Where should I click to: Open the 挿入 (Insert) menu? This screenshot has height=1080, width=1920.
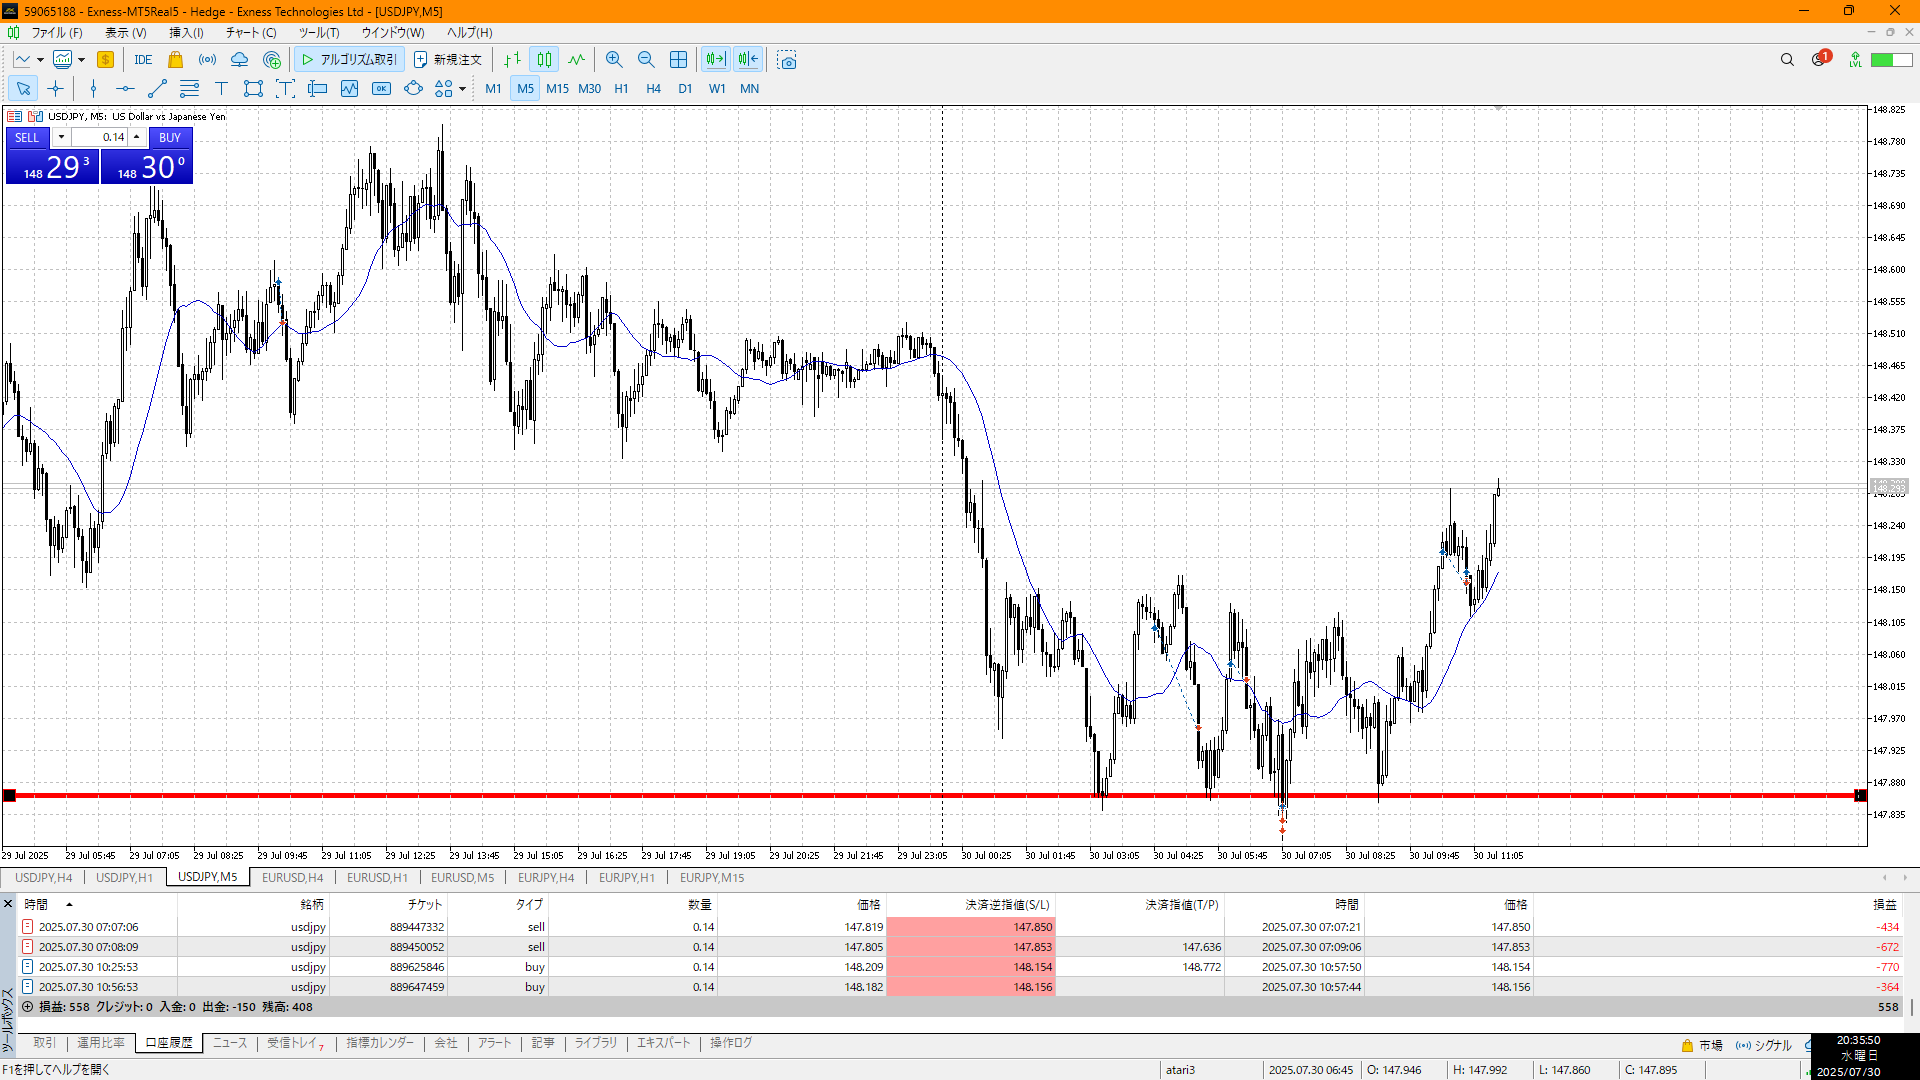(x=186, y=33)
